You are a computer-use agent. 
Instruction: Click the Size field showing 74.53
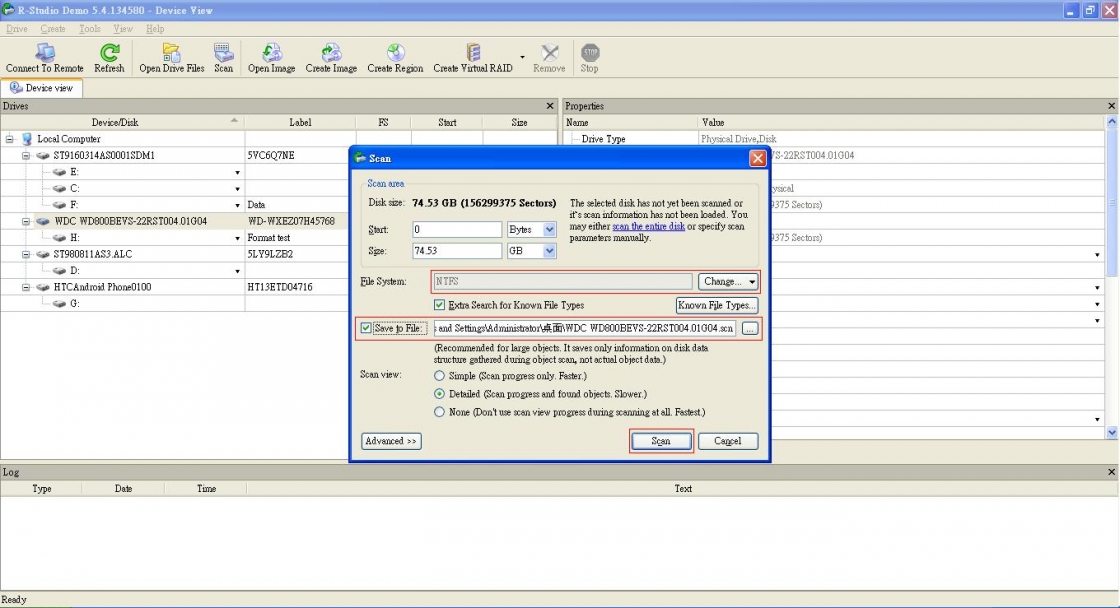pyautogui.click(x=457, y=251)
